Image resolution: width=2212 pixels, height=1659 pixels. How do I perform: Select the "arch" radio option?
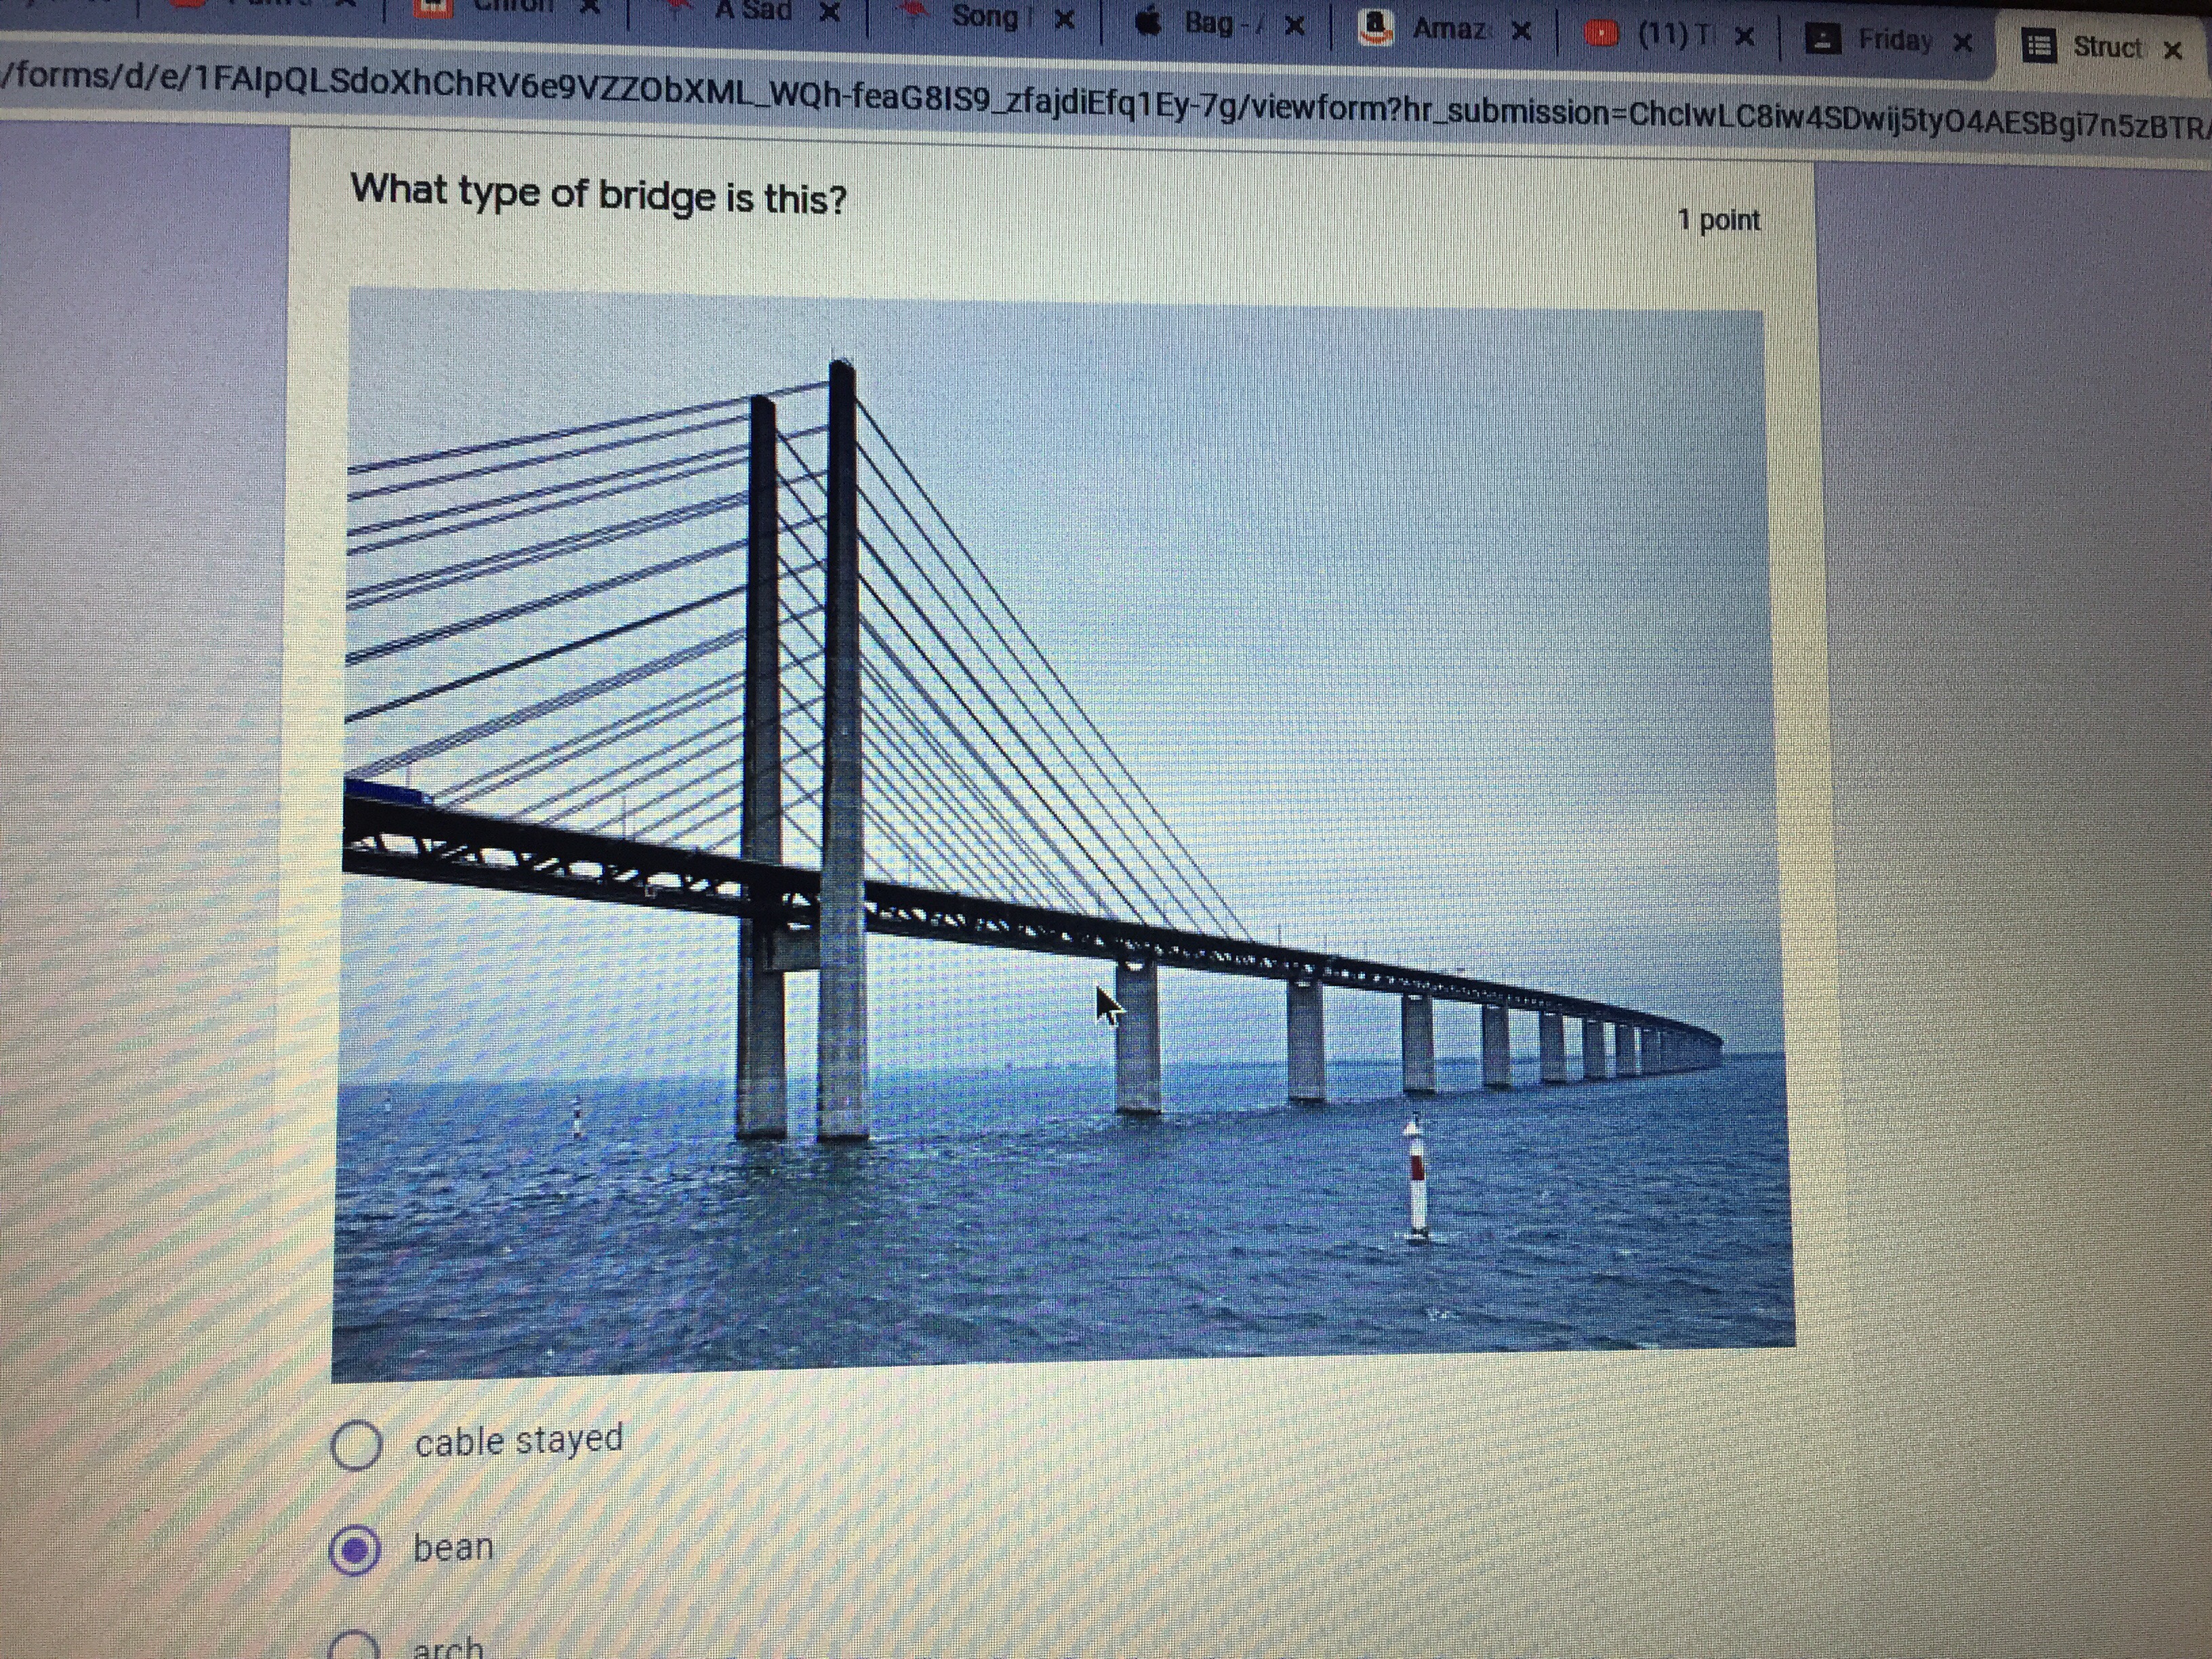coord(355,1645)
